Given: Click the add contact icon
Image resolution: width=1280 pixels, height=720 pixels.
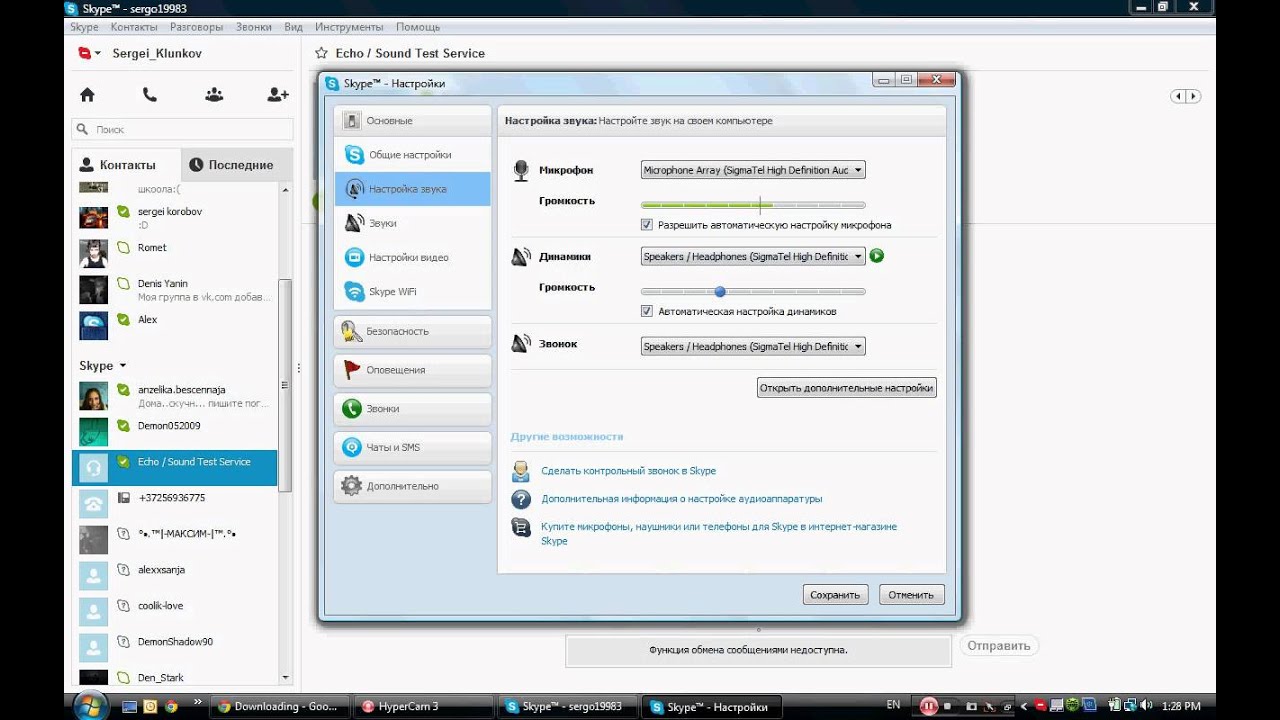Looking at the screenshot, I should coord(278,95).
